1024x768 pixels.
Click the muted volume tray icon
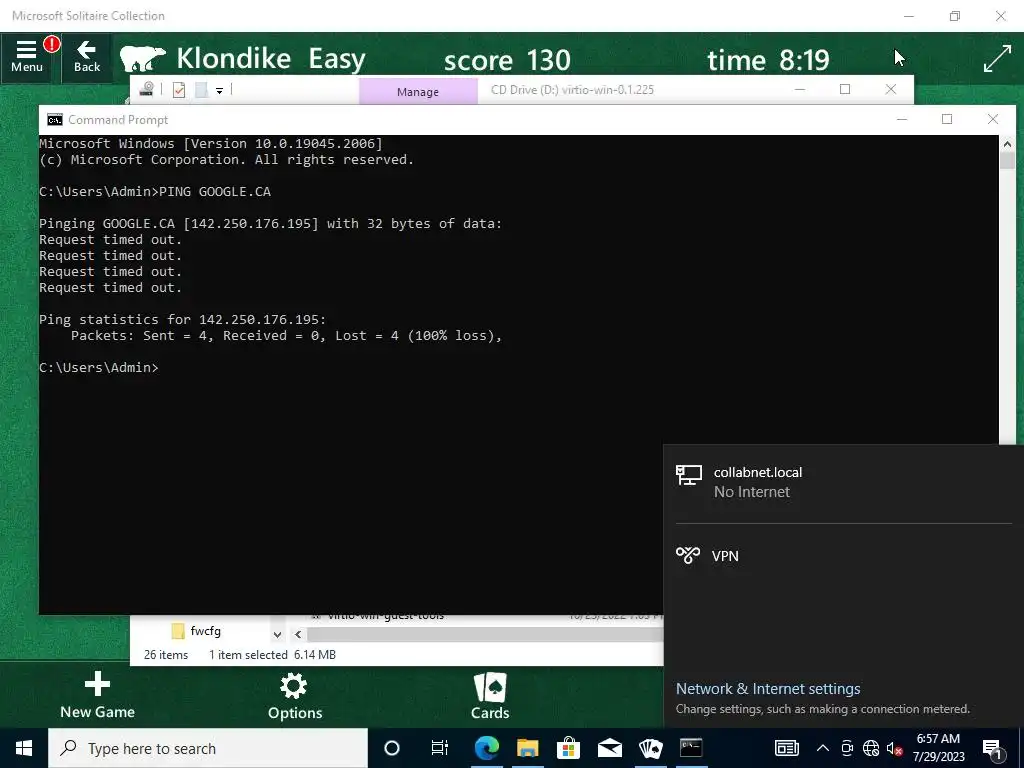tap(895, 749)
